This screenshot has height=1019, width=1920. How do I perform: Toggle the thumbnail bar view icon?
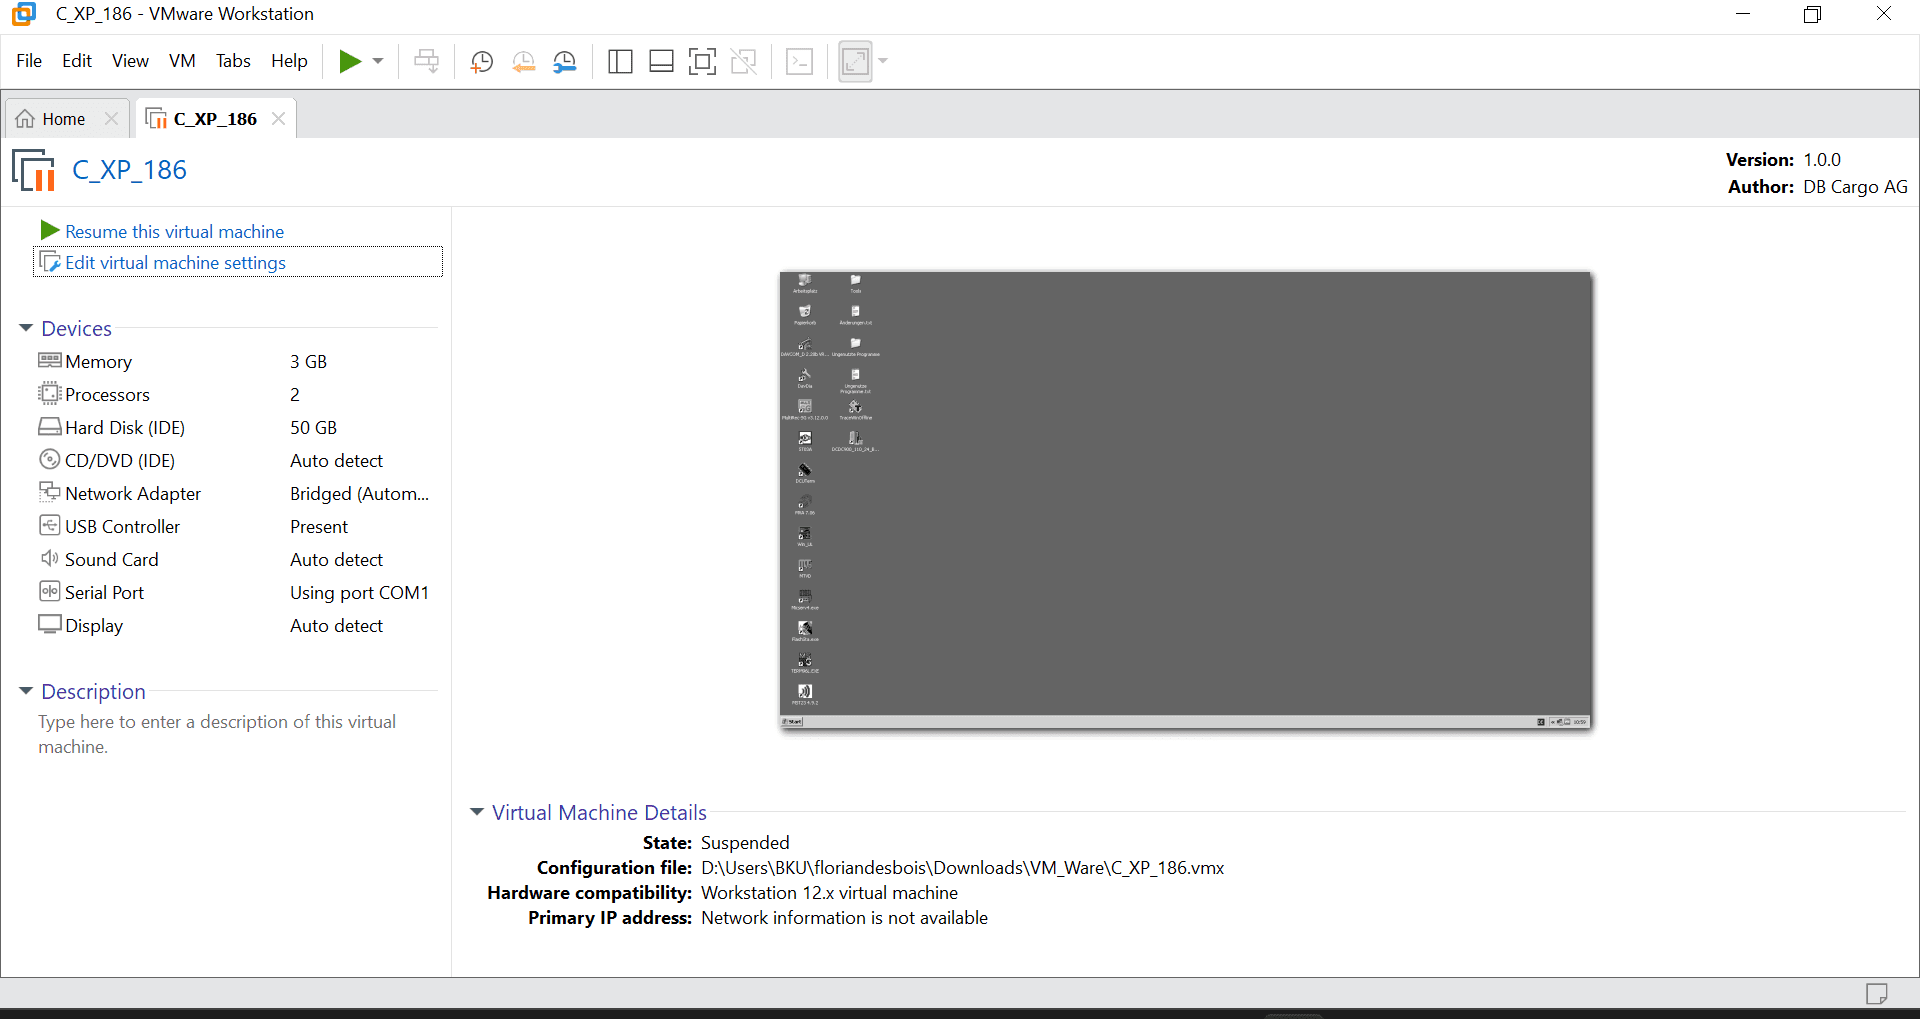tap(661, 62)
